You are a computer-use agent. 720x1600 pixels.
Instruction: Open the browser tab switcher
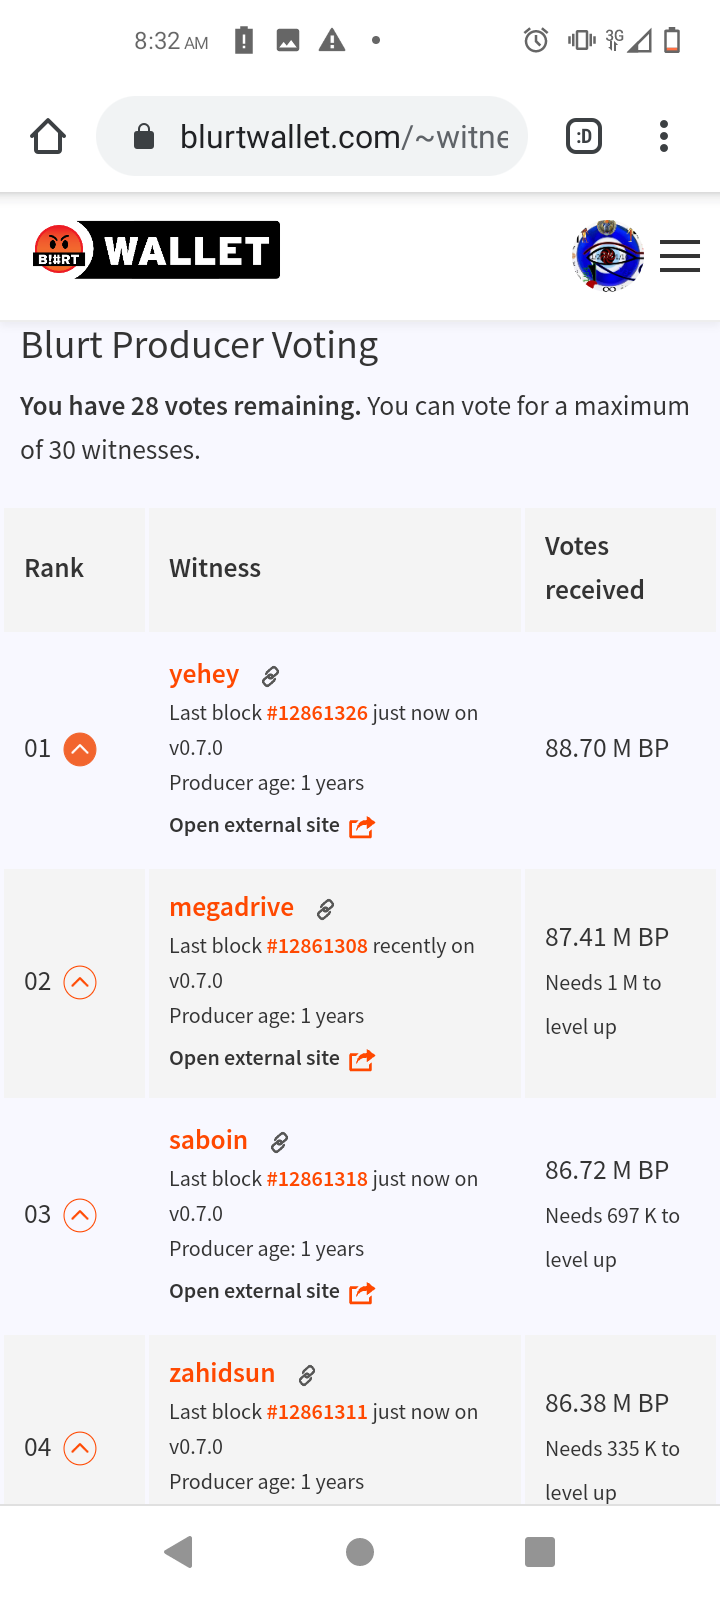(584, 136)
